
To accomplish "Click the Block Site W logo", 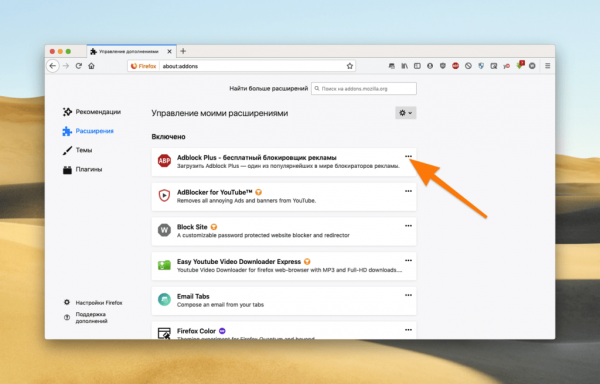I will [x=164, y=230].
